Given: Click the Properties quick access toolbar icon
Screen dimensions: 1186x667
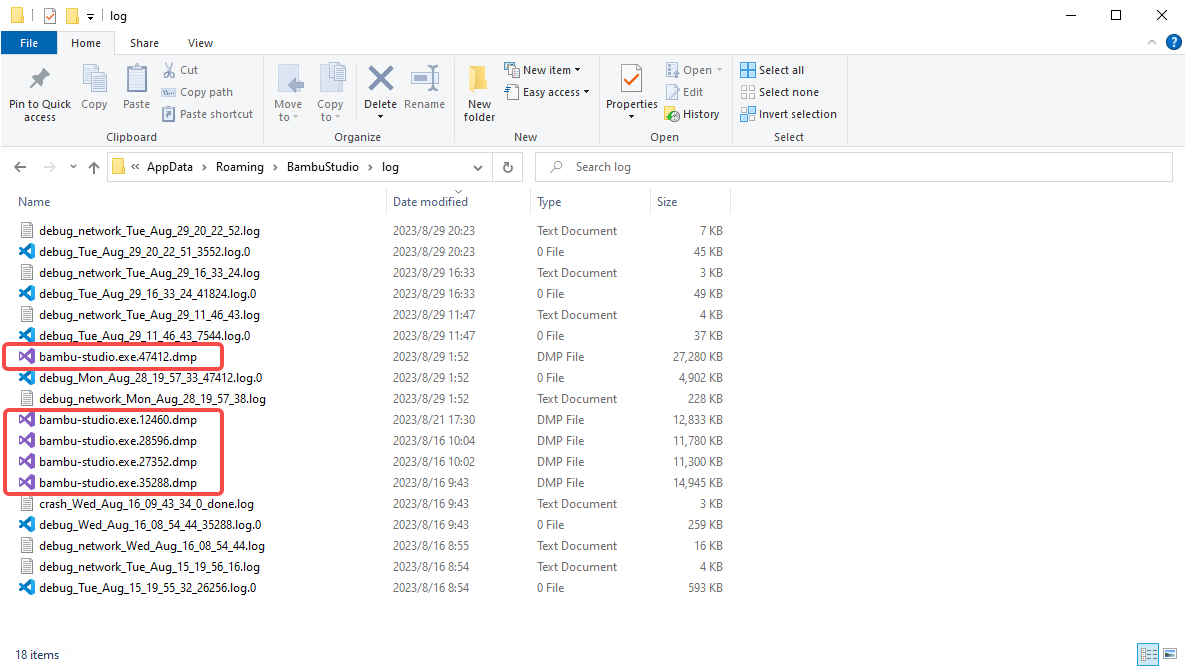Looking at the screenshot, I should click(x=50, y=15).
